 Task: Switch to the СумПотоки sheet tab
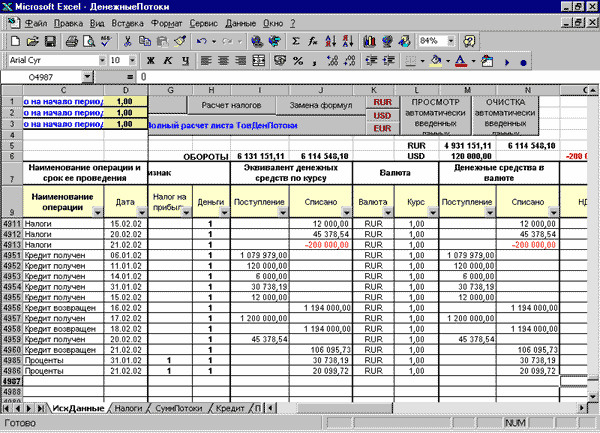pyautogui.click(x=179, y=408)
